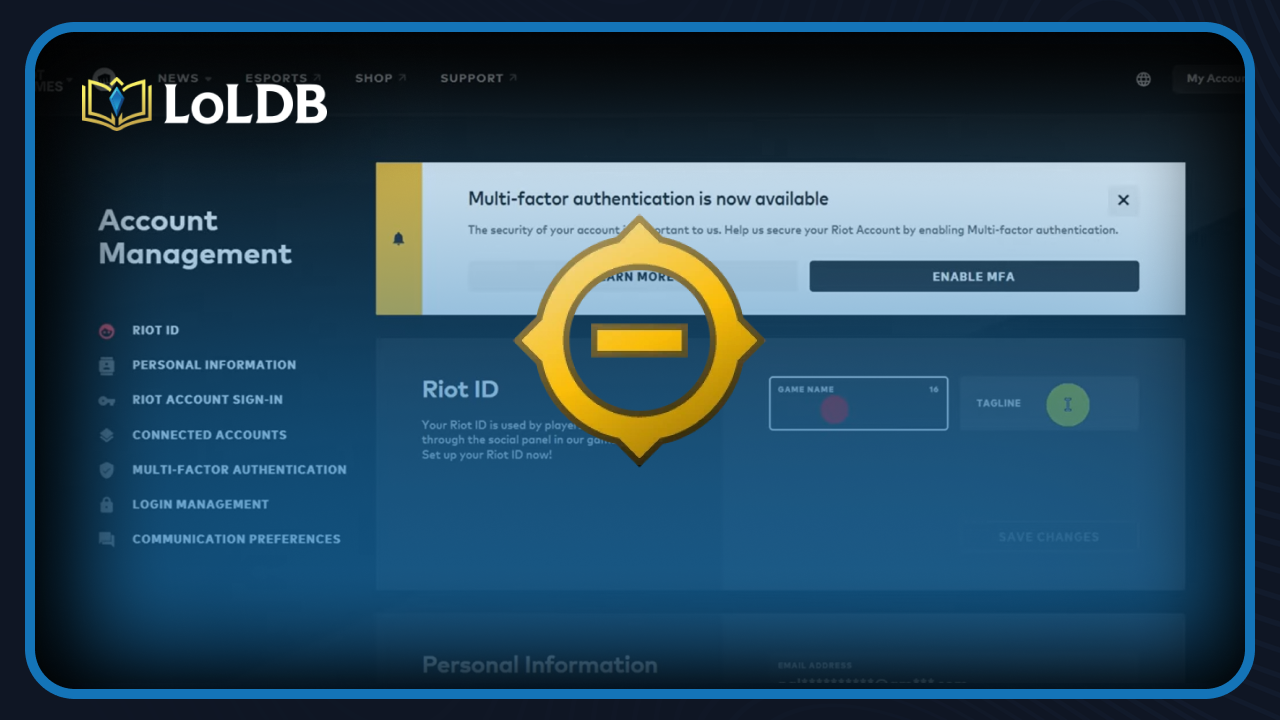
Task: Click the bell notification icon
Action: click(399, 239)
